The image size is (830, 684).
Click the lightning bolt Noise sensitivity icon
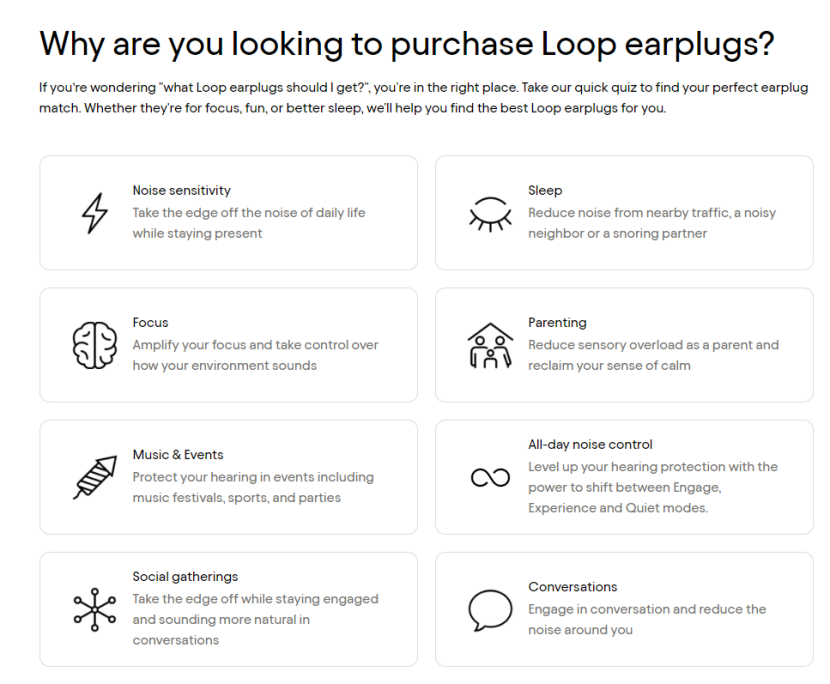tap(94, 212)
